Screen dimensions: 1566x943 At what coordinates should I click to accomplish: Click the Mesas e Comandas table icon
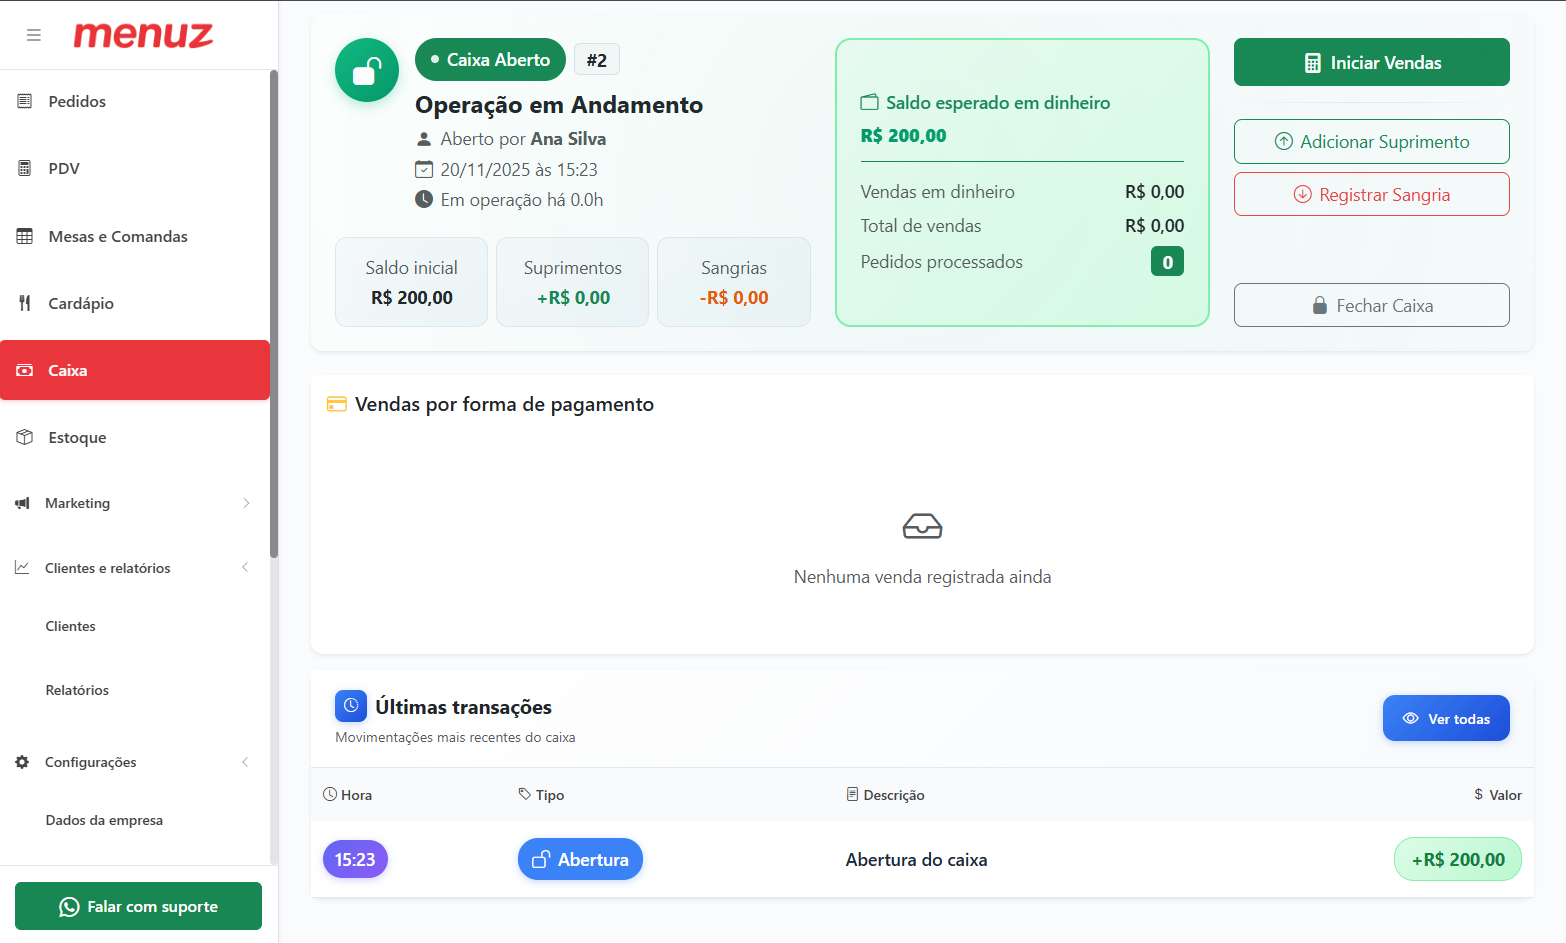25,236
